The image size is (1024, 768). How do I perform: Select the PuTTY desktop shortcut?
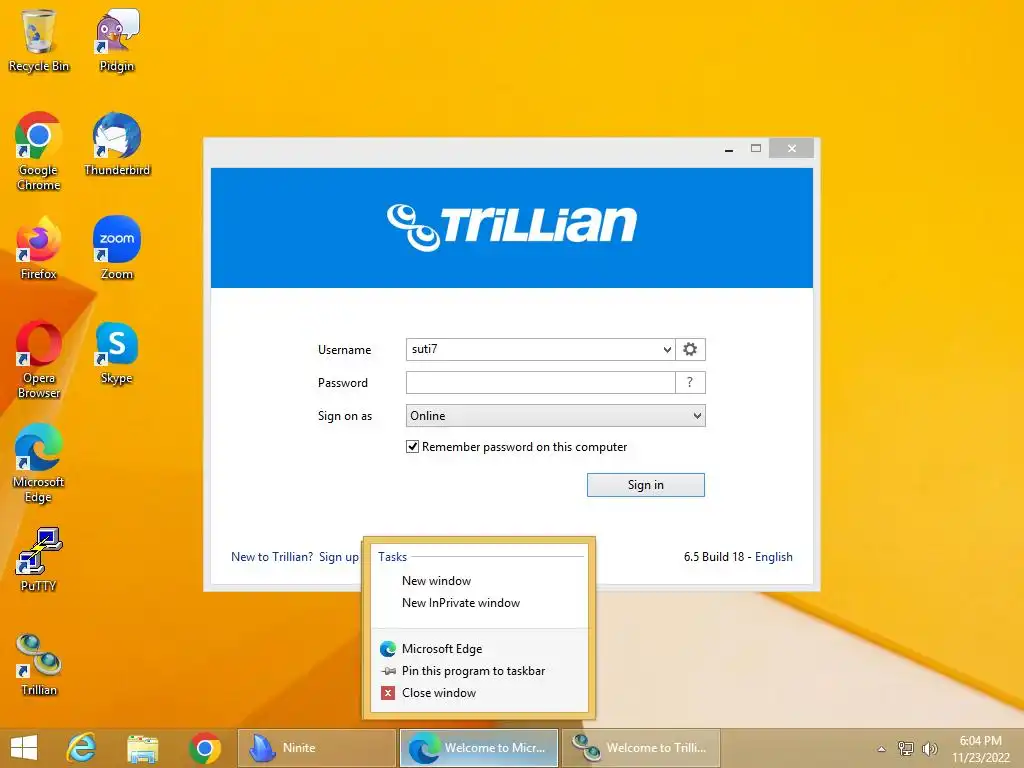[x=39, y=560]
